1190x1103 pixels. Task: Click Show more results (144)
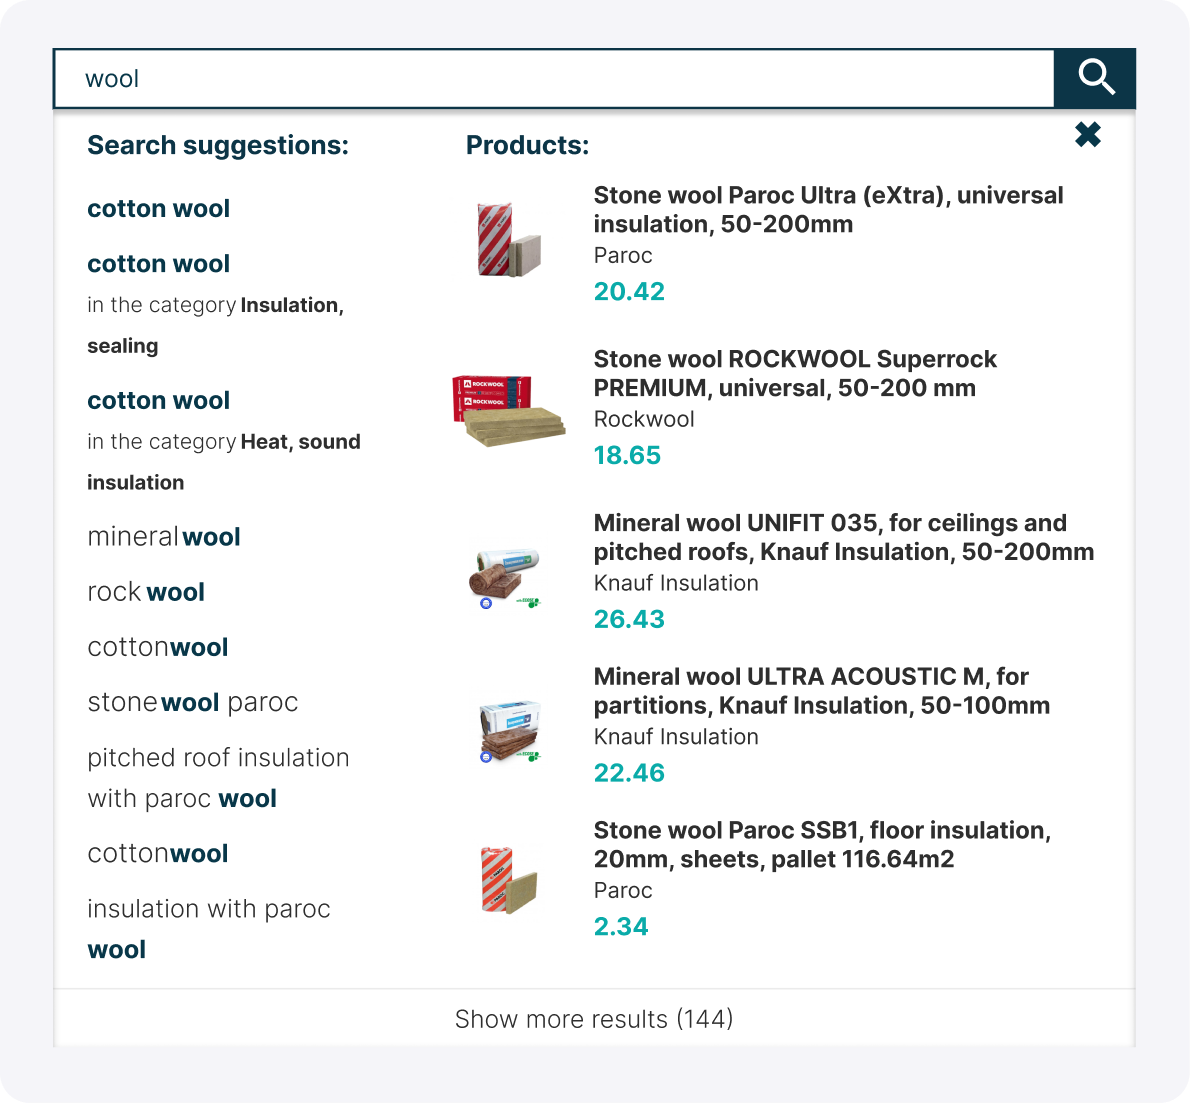594,1019
